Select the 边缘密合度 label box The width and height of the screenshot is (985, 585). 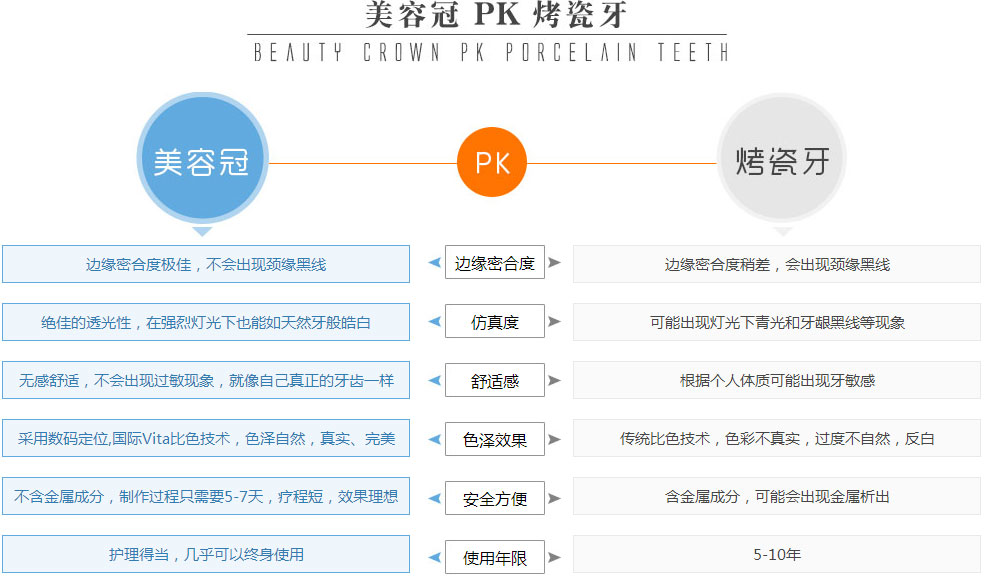pyautogui.click(x=494, y=264)
